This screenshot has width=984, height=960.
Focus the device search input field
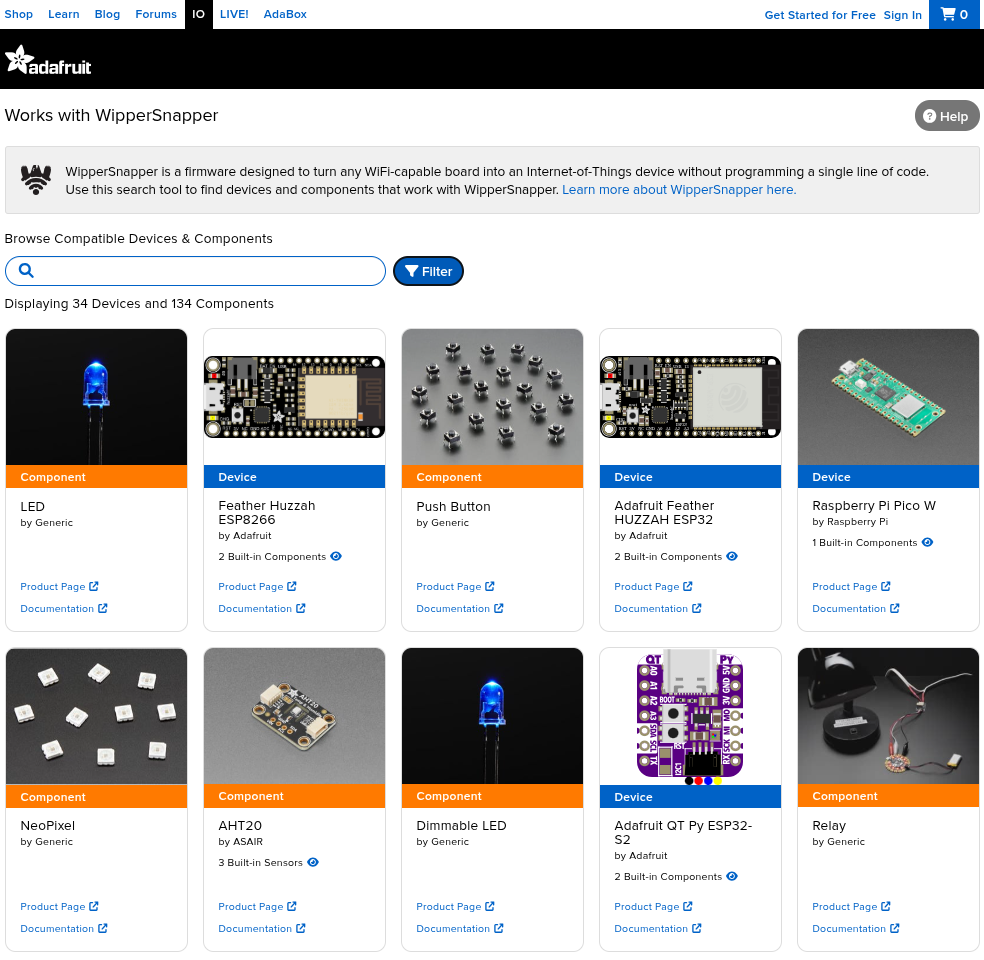point(210,271)
